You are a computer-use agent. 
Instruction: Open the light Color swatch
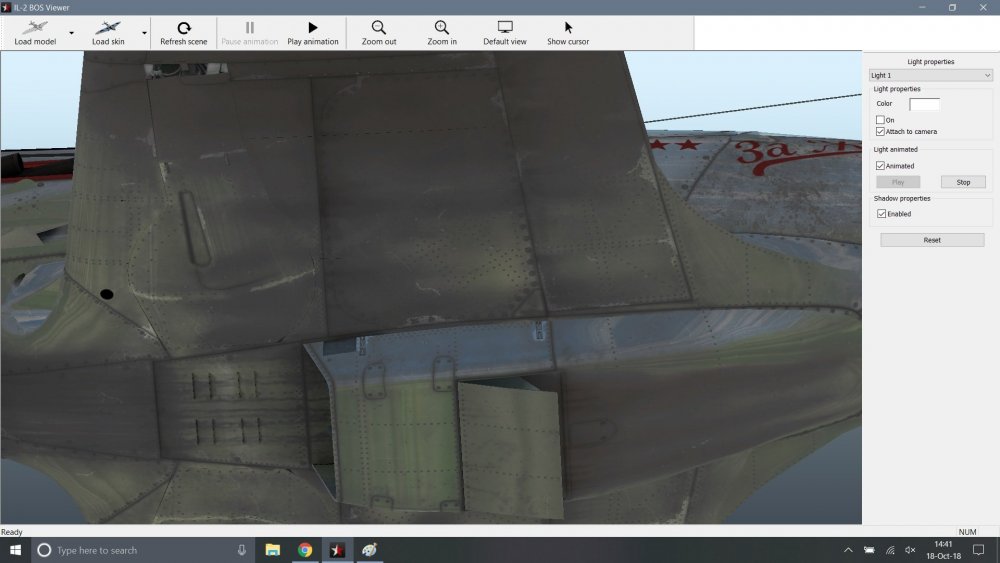pos(924,104)
